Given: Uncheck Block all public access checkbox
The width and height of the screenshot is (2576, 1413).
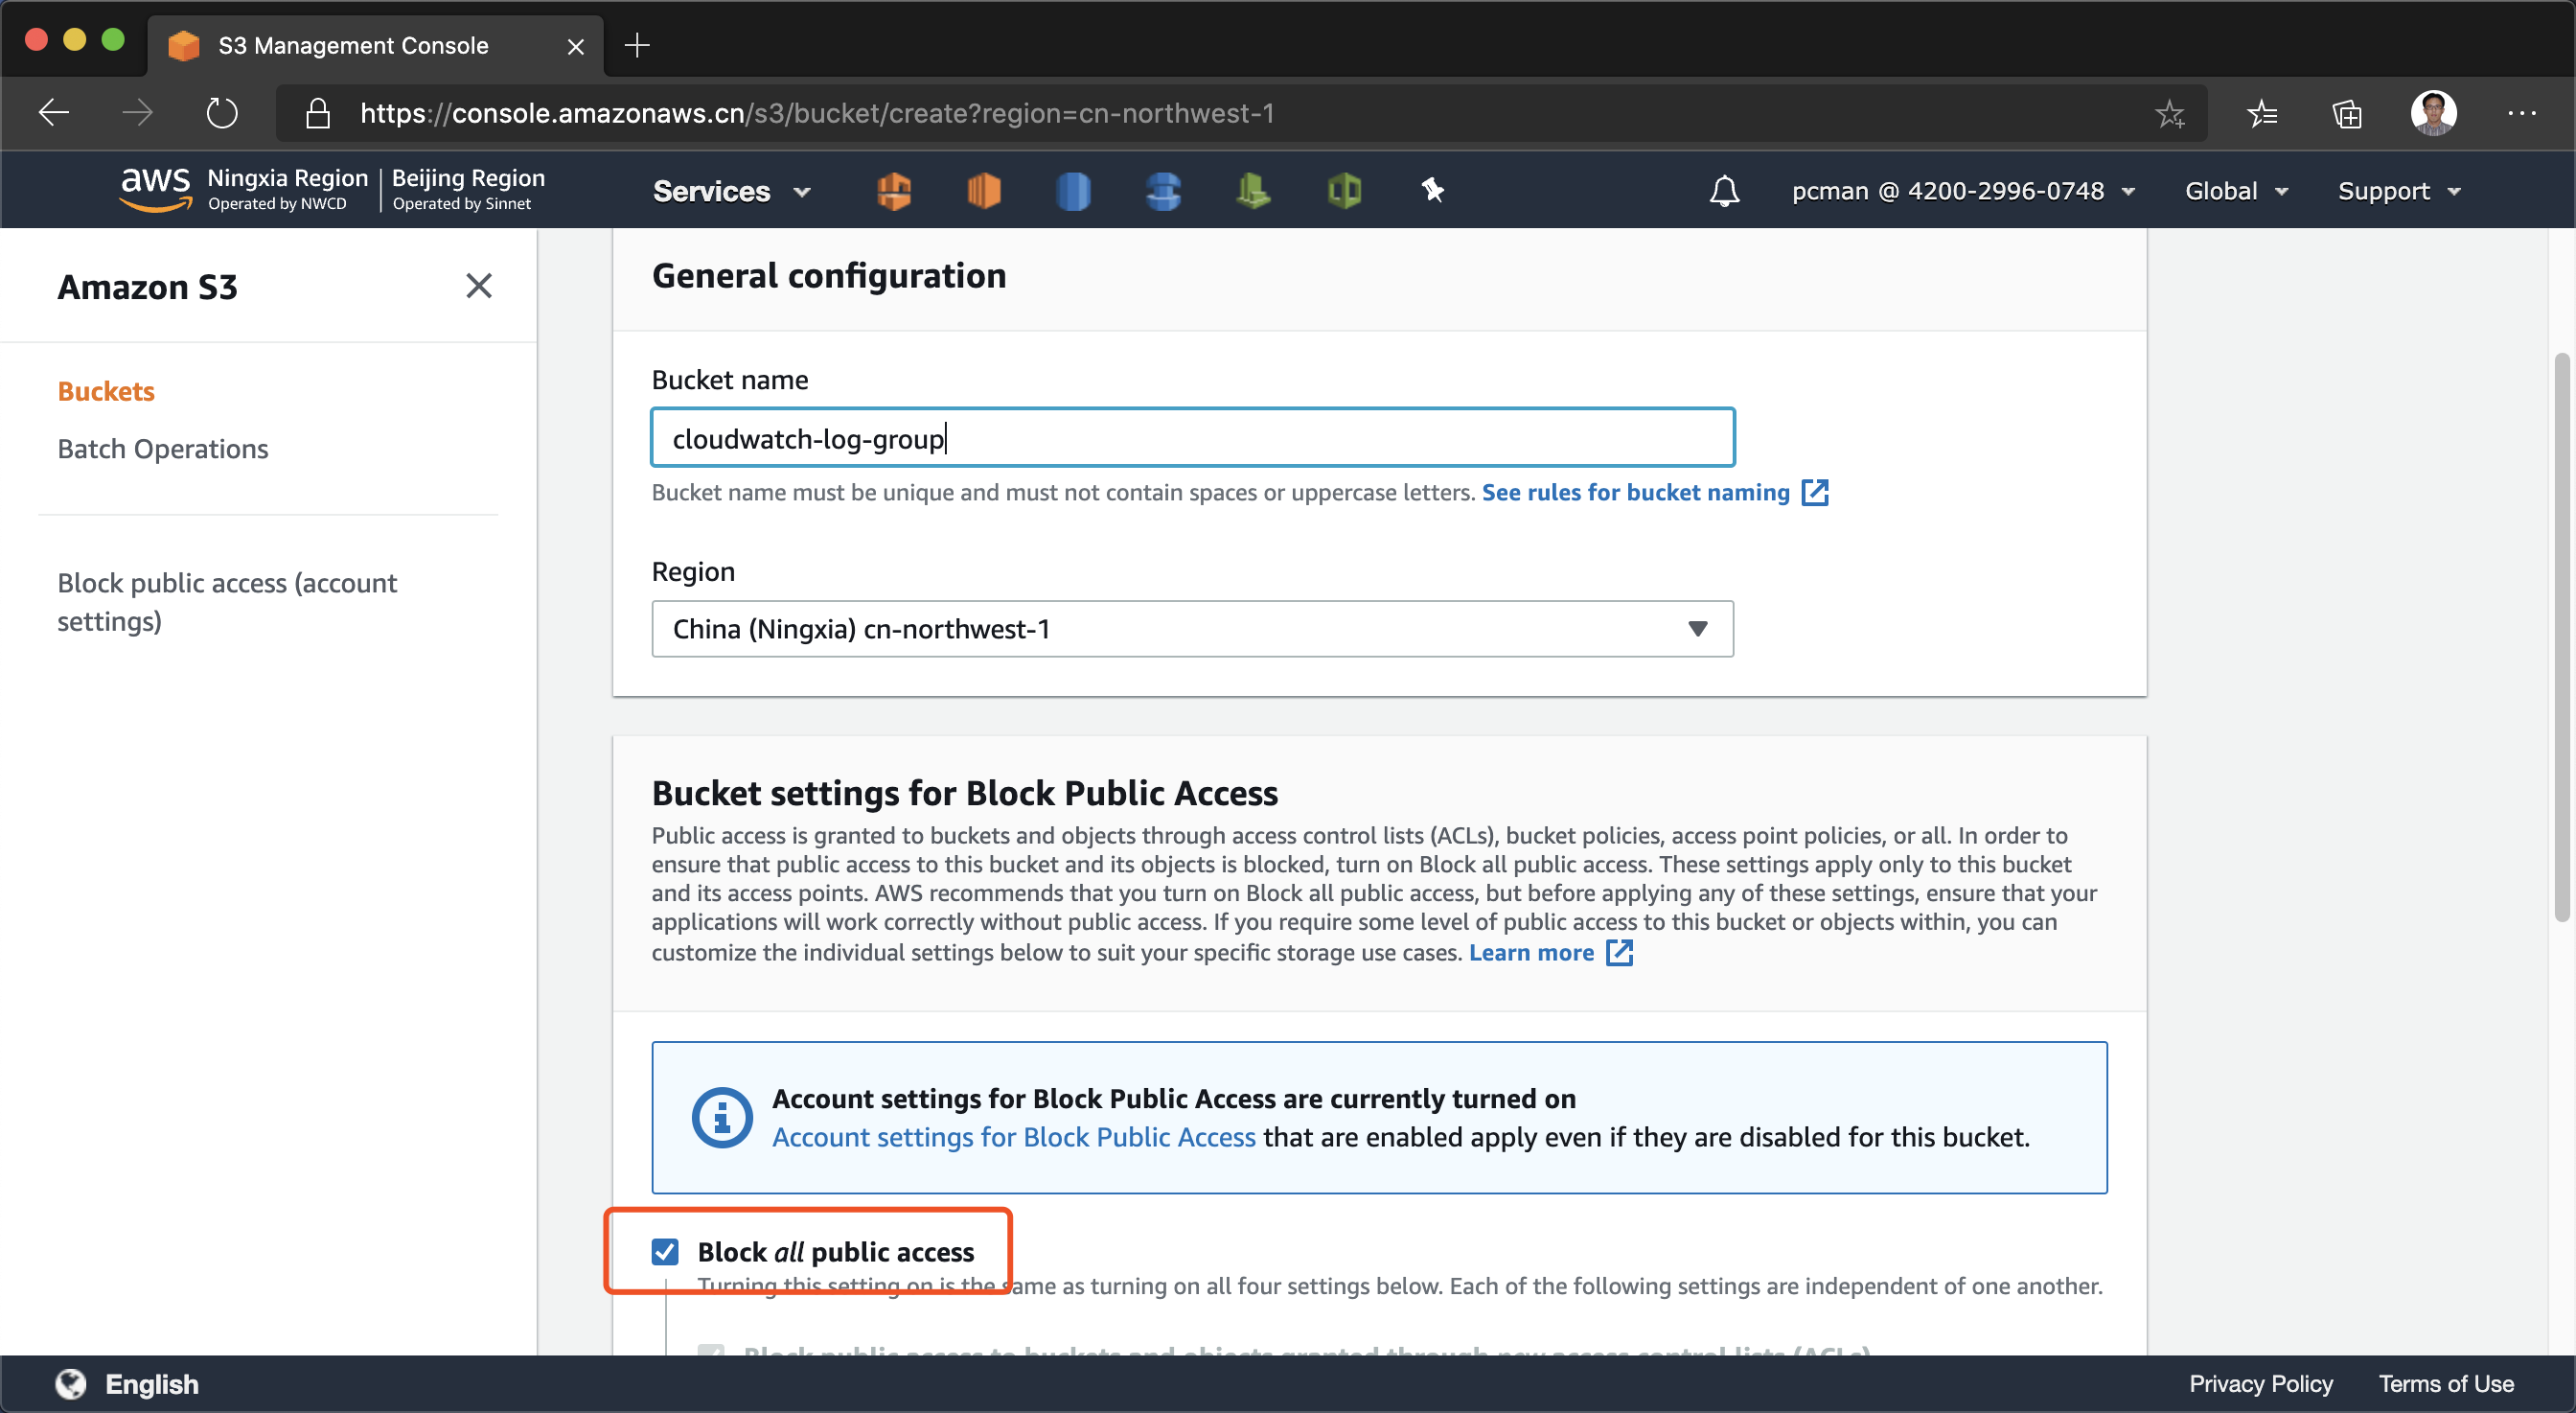Looking at the screenshot, I should 665,1251.
